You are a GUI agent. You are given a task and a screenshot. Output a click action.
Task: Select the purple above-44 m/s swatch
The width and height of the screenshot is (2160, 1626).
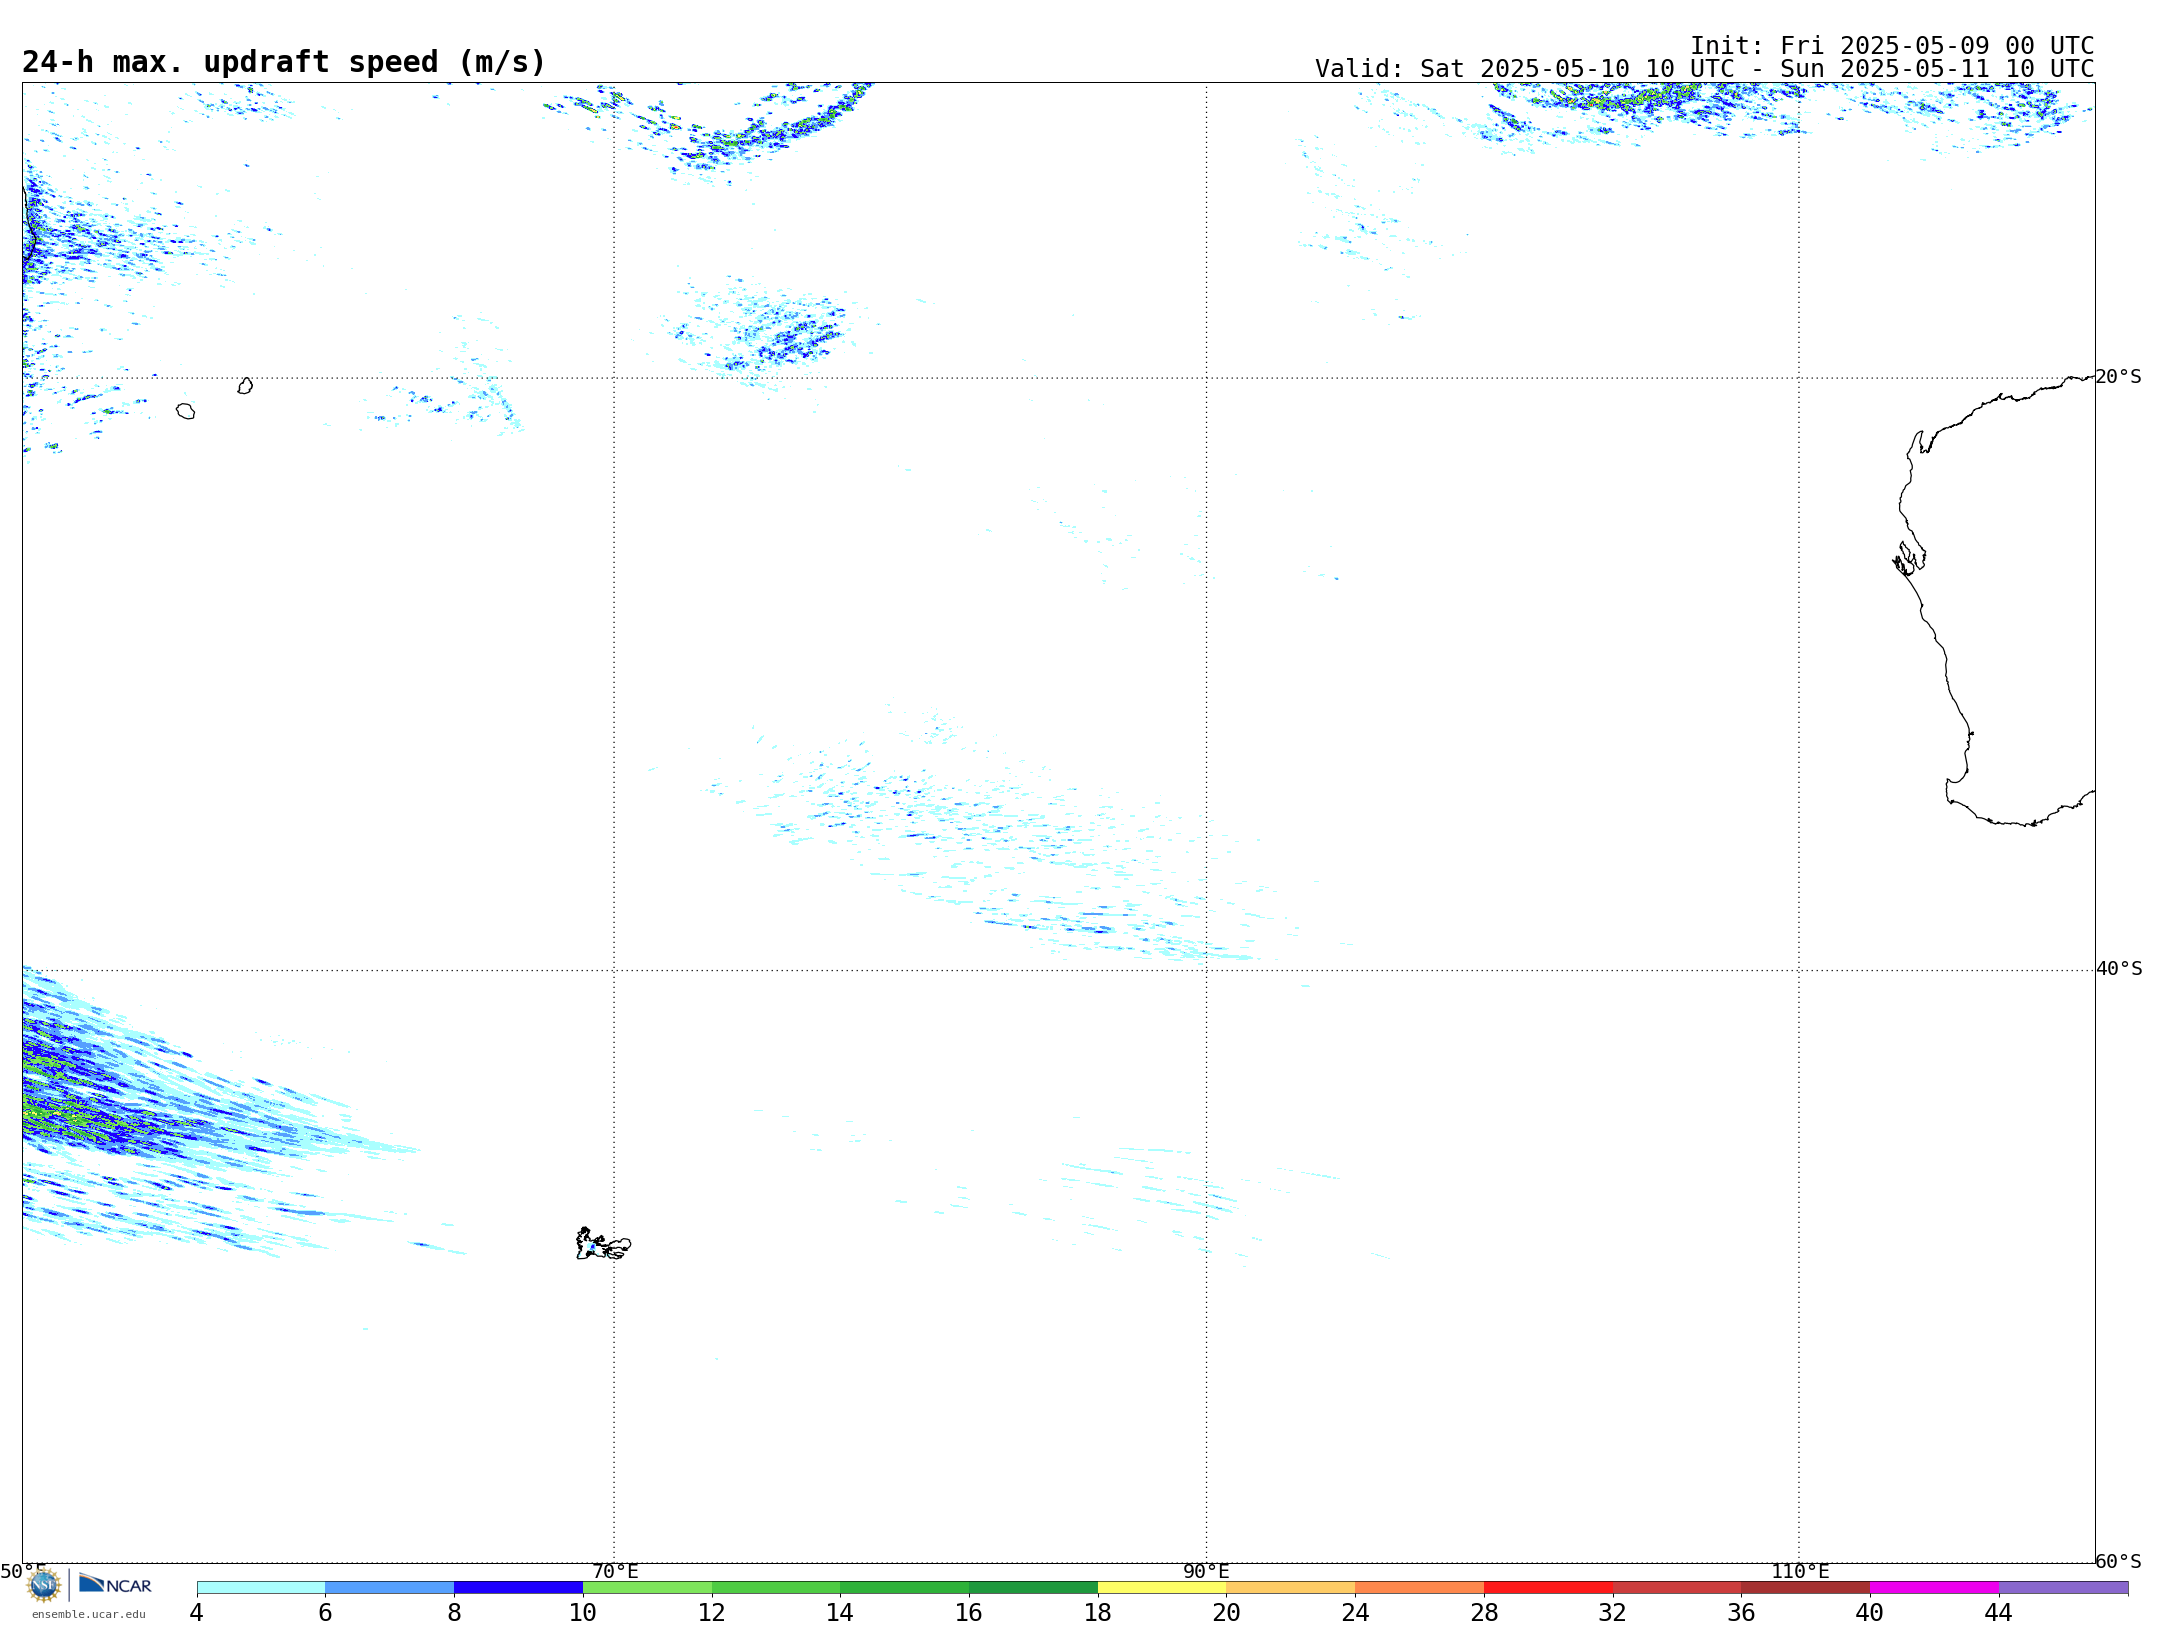point(2063,1588)
